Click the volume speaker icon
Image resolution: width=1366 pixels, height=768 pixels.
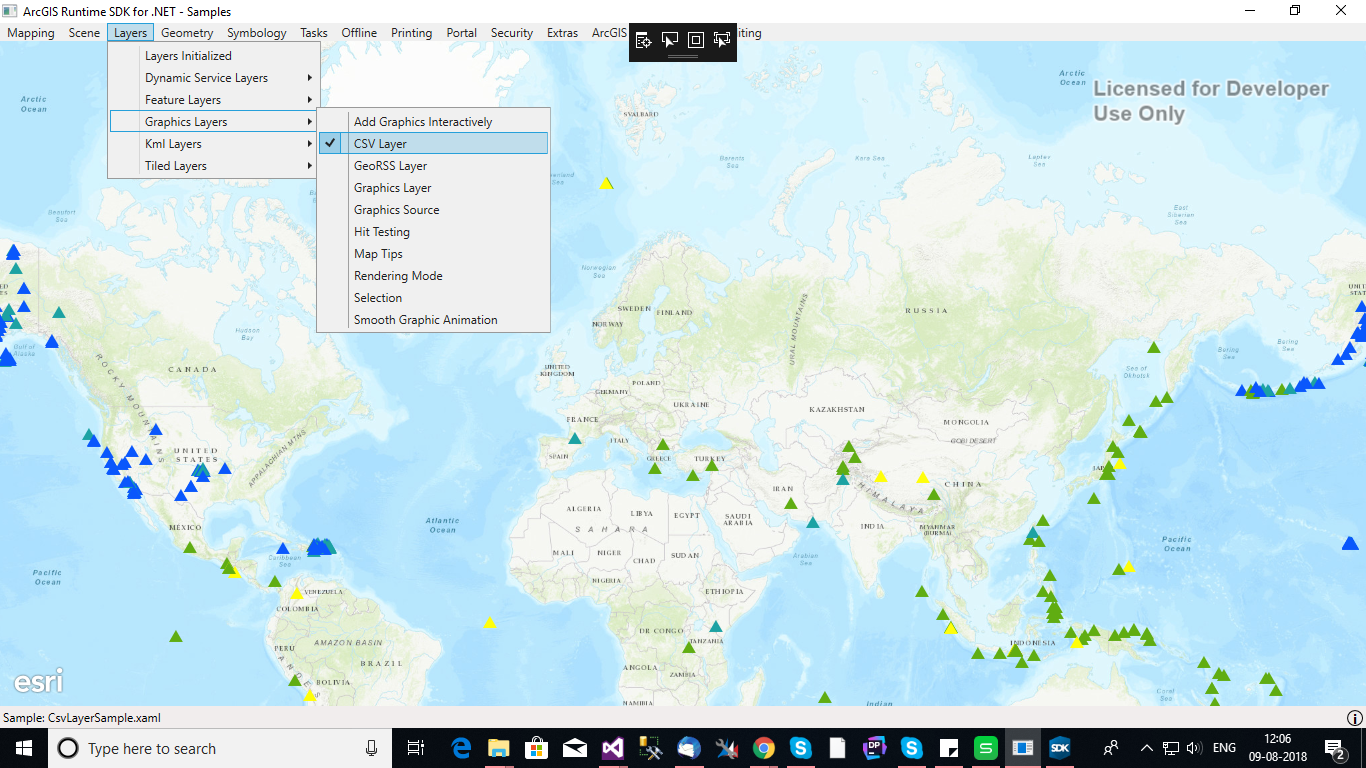[1194, 748]
